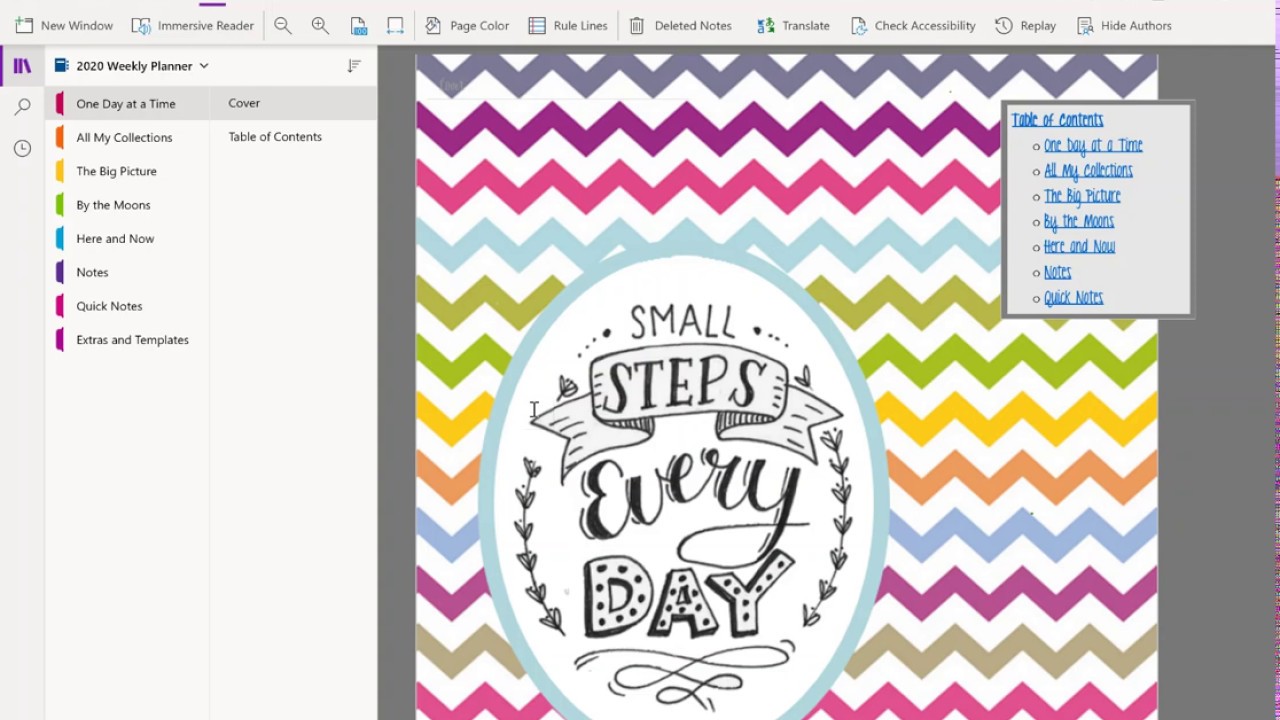Viewport: 1280px width, 720px height.
Task: Open the By the Moons section
Action: (x=127, y=205)
